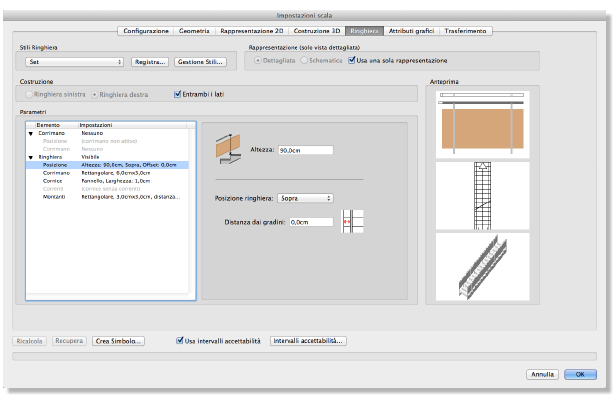
Task: Click the Crea Simbolo... button
Action: pos(118,341)
